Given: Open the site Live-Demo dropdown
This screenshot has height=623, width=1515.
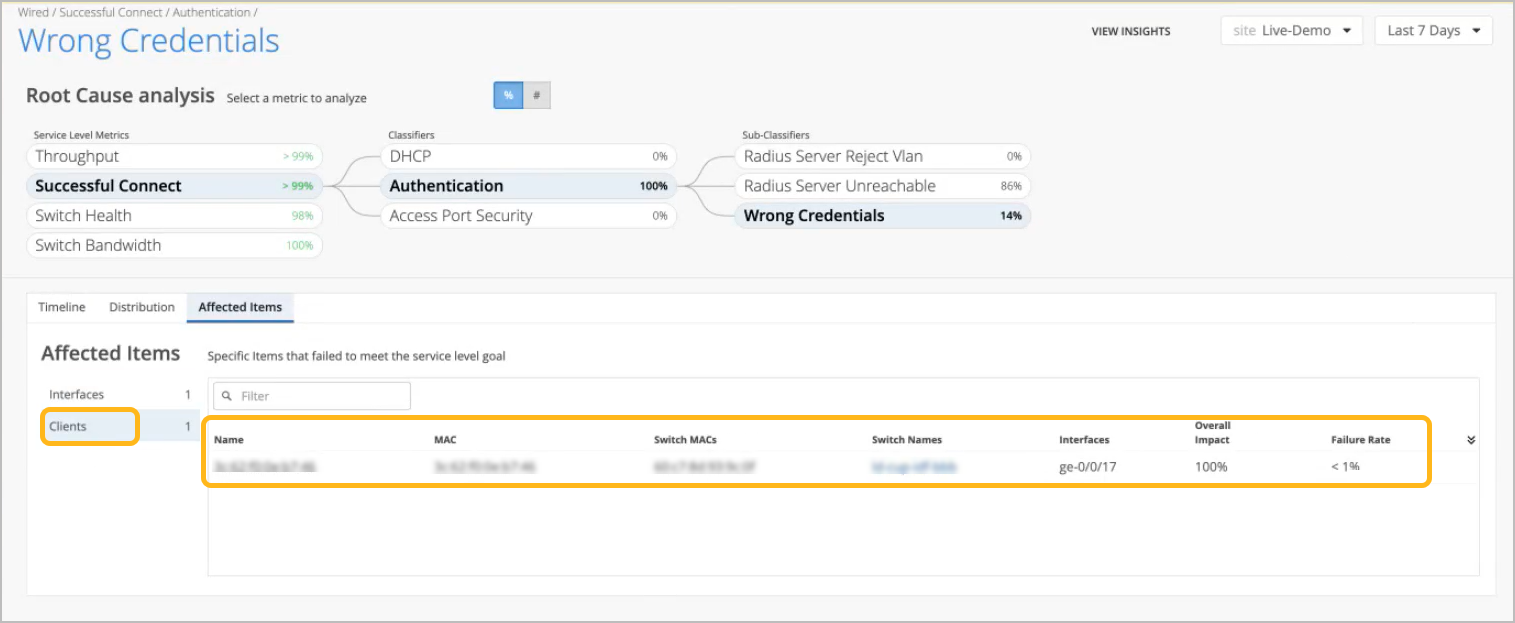Looking at the screenshot, I should (1291, 31).
